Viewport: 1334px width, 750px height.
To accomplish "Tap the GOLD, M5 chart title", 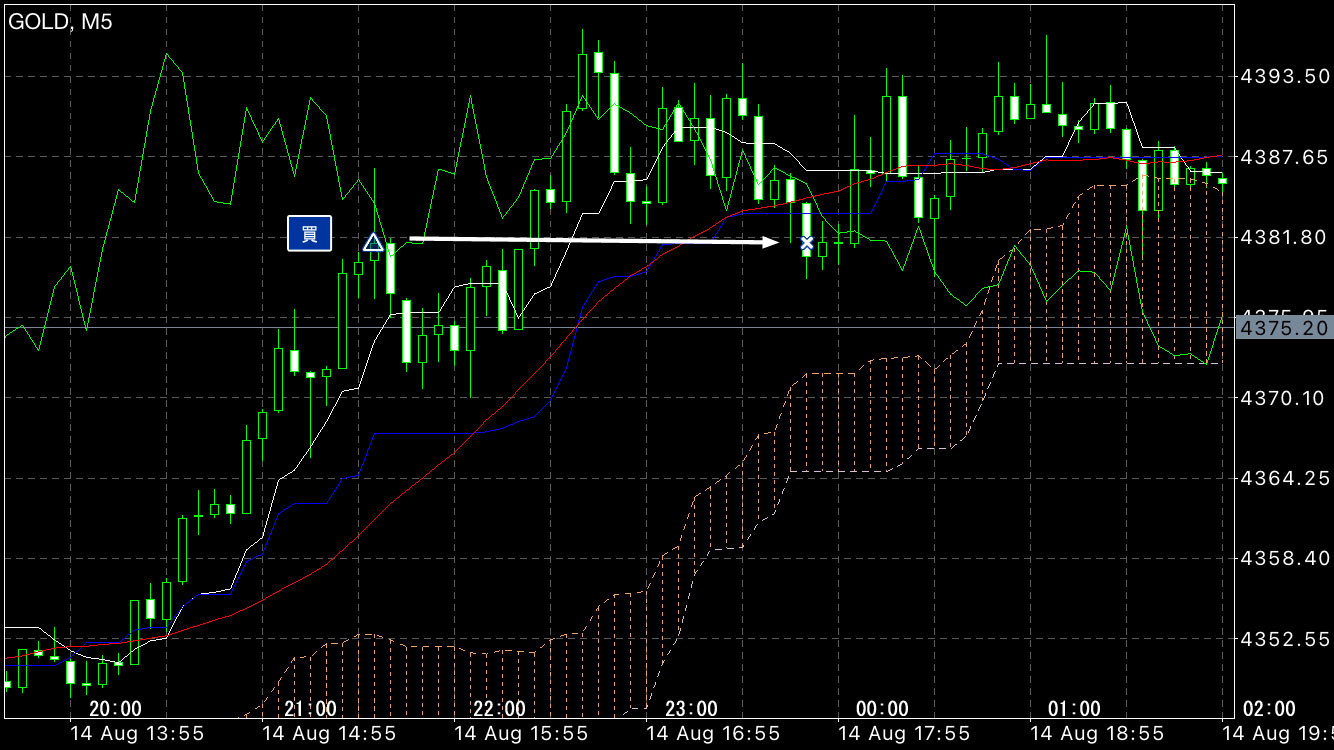I will [61, 22].
